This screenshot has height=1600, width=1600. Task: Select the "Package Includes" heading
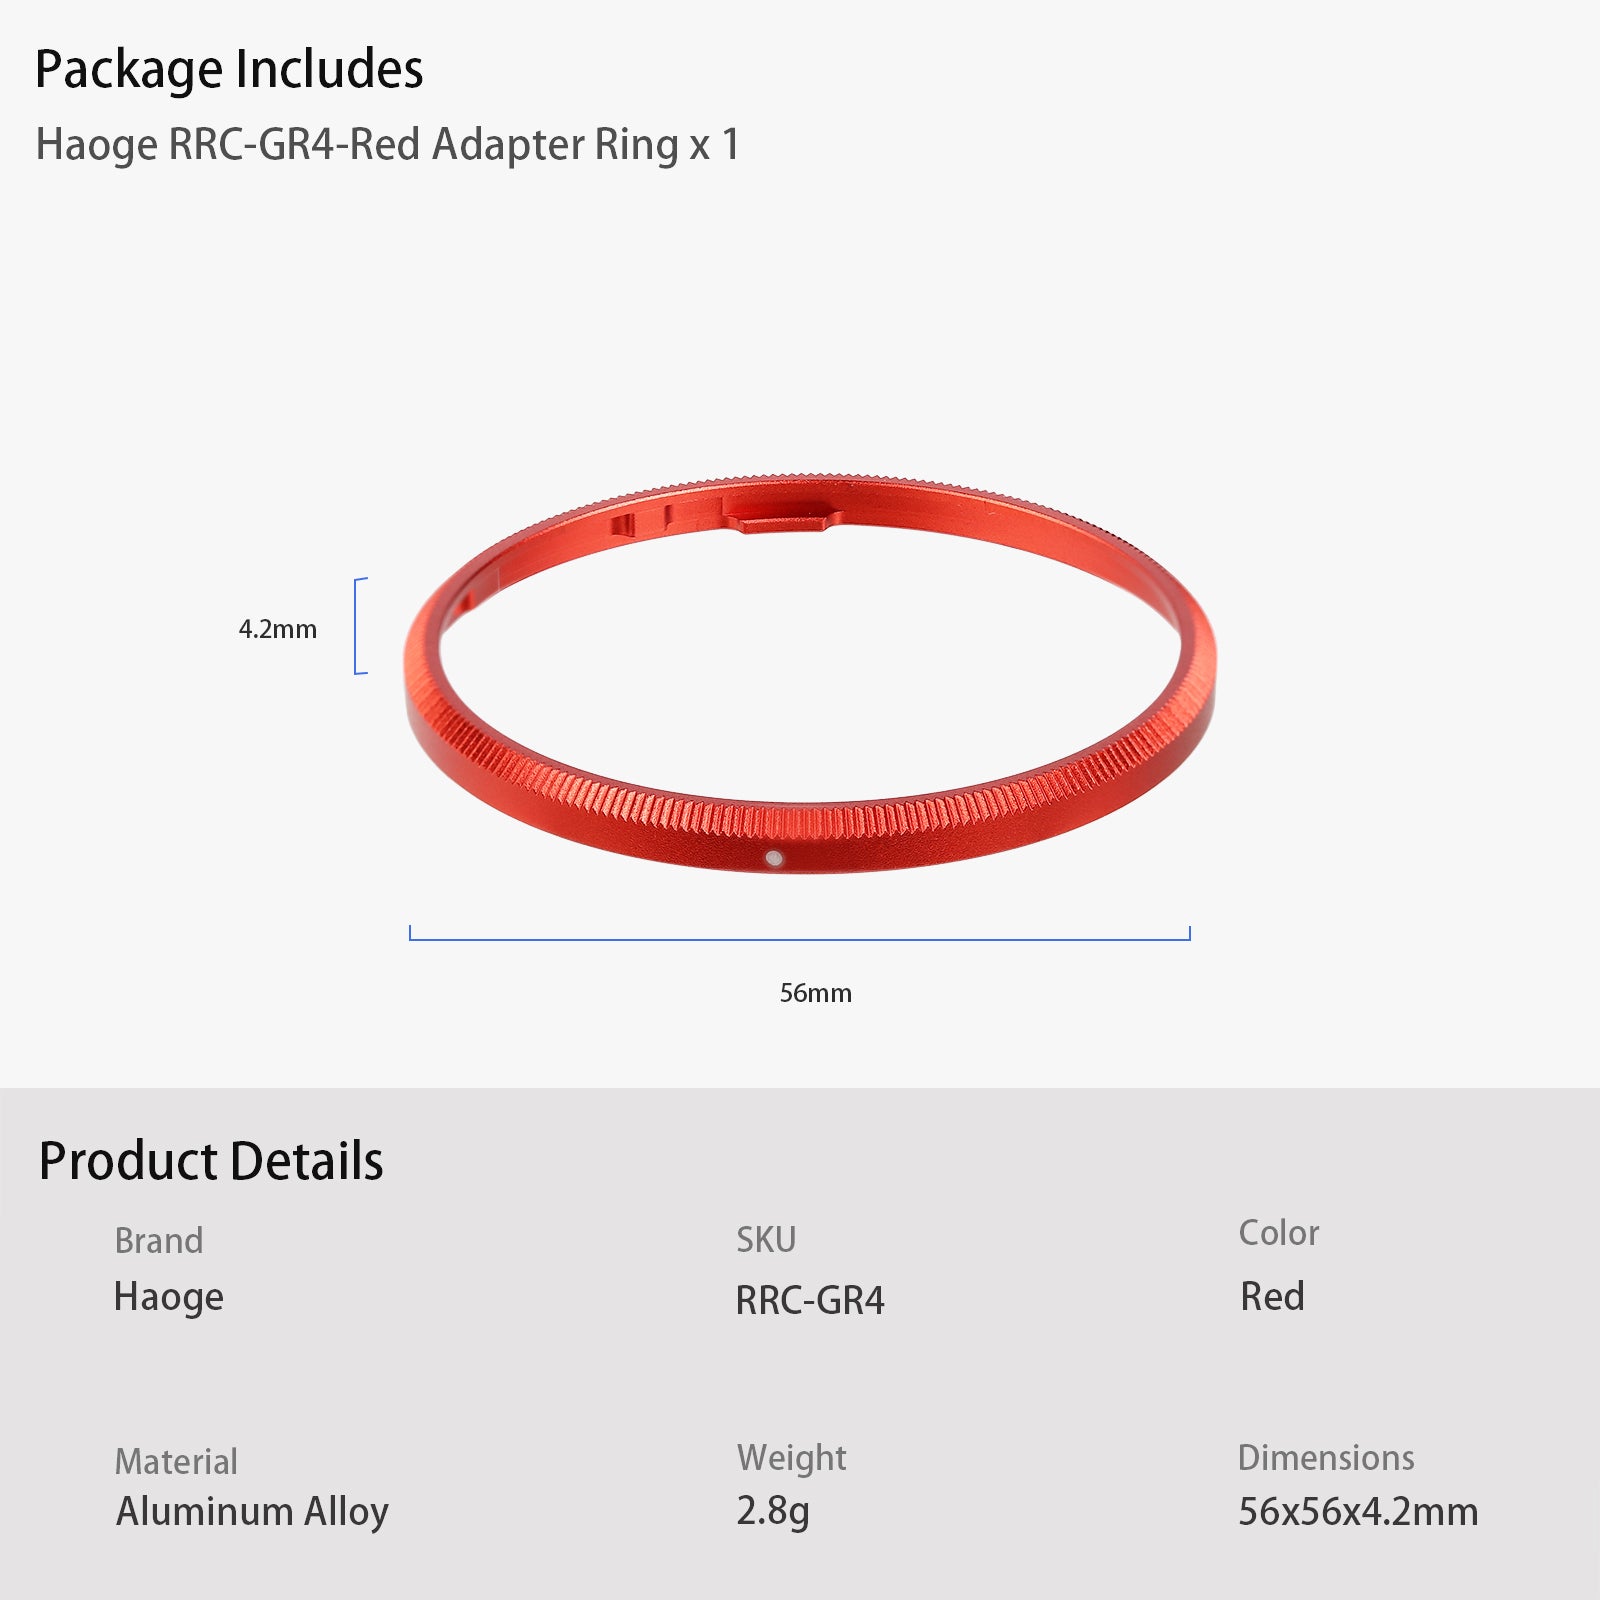[229, 69]
